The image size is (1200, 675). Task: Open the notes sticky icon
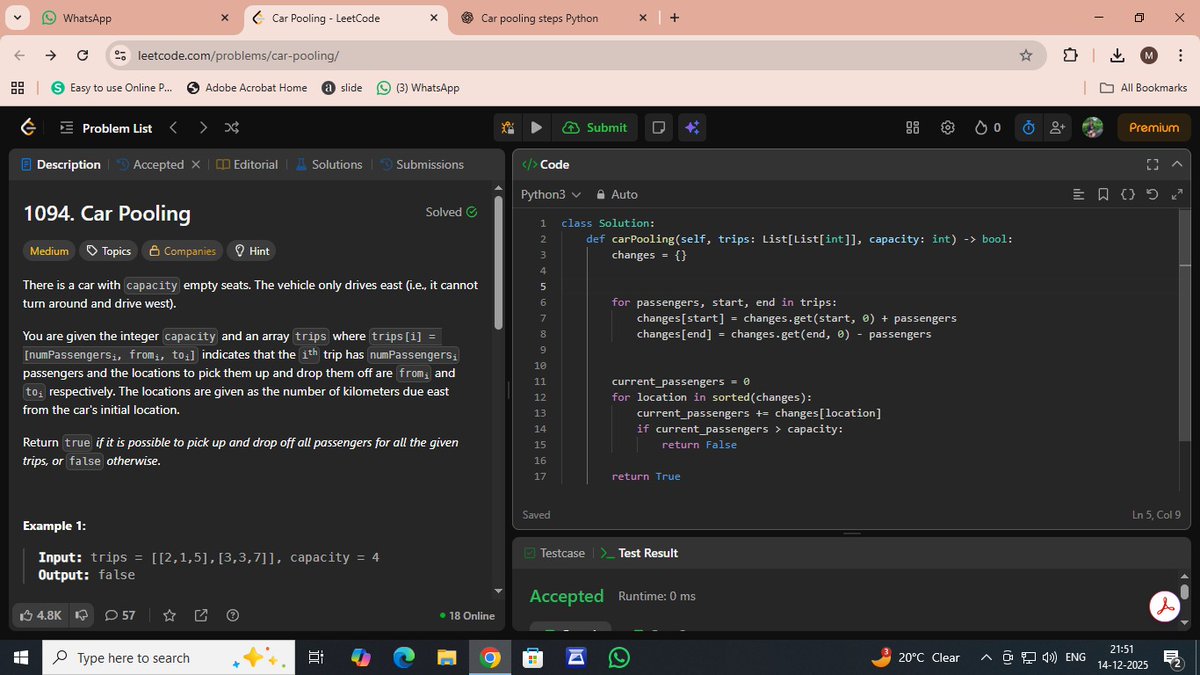coord(658,127)
